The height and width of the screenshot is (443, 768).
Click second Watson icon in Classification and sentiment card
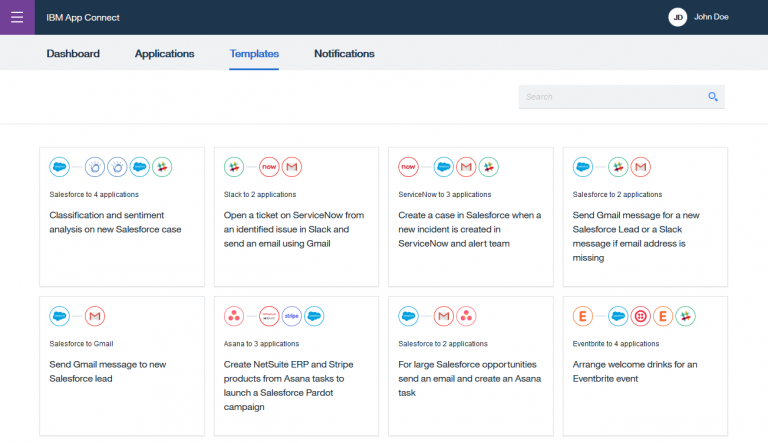117,167
